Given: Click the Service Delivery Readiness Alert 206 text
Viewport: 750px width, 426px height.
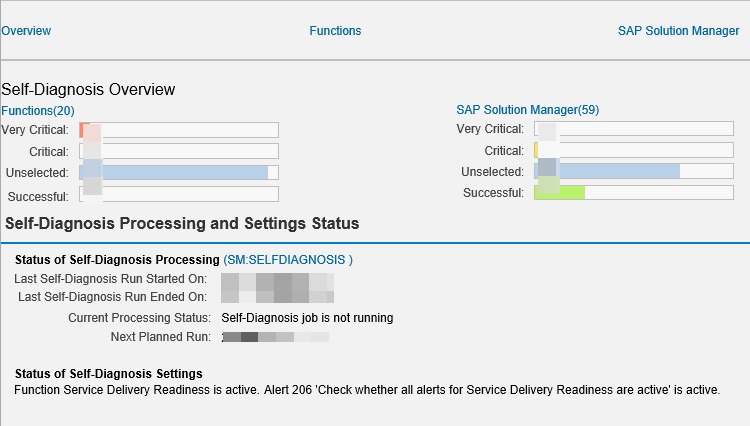Looking at the screenshot, I should click(x=367, y=390).
